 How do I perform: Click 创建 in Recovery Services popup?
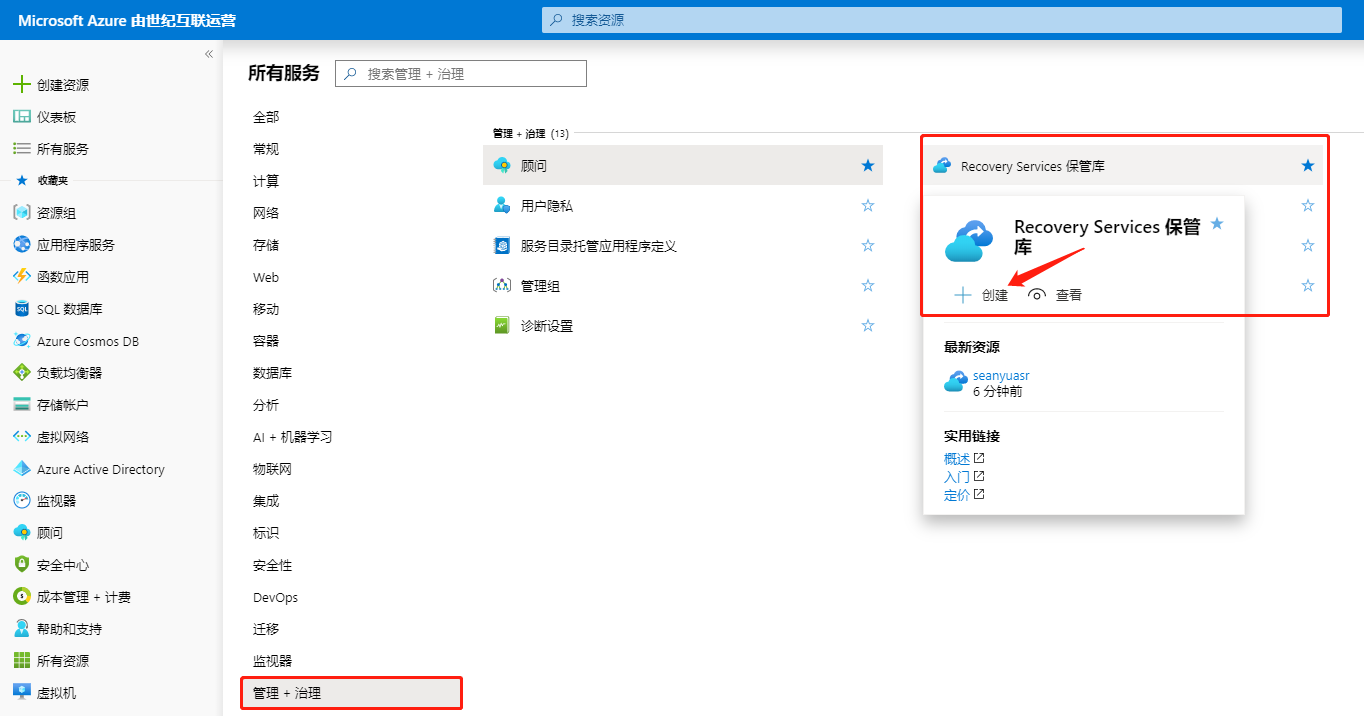[982, 295]
